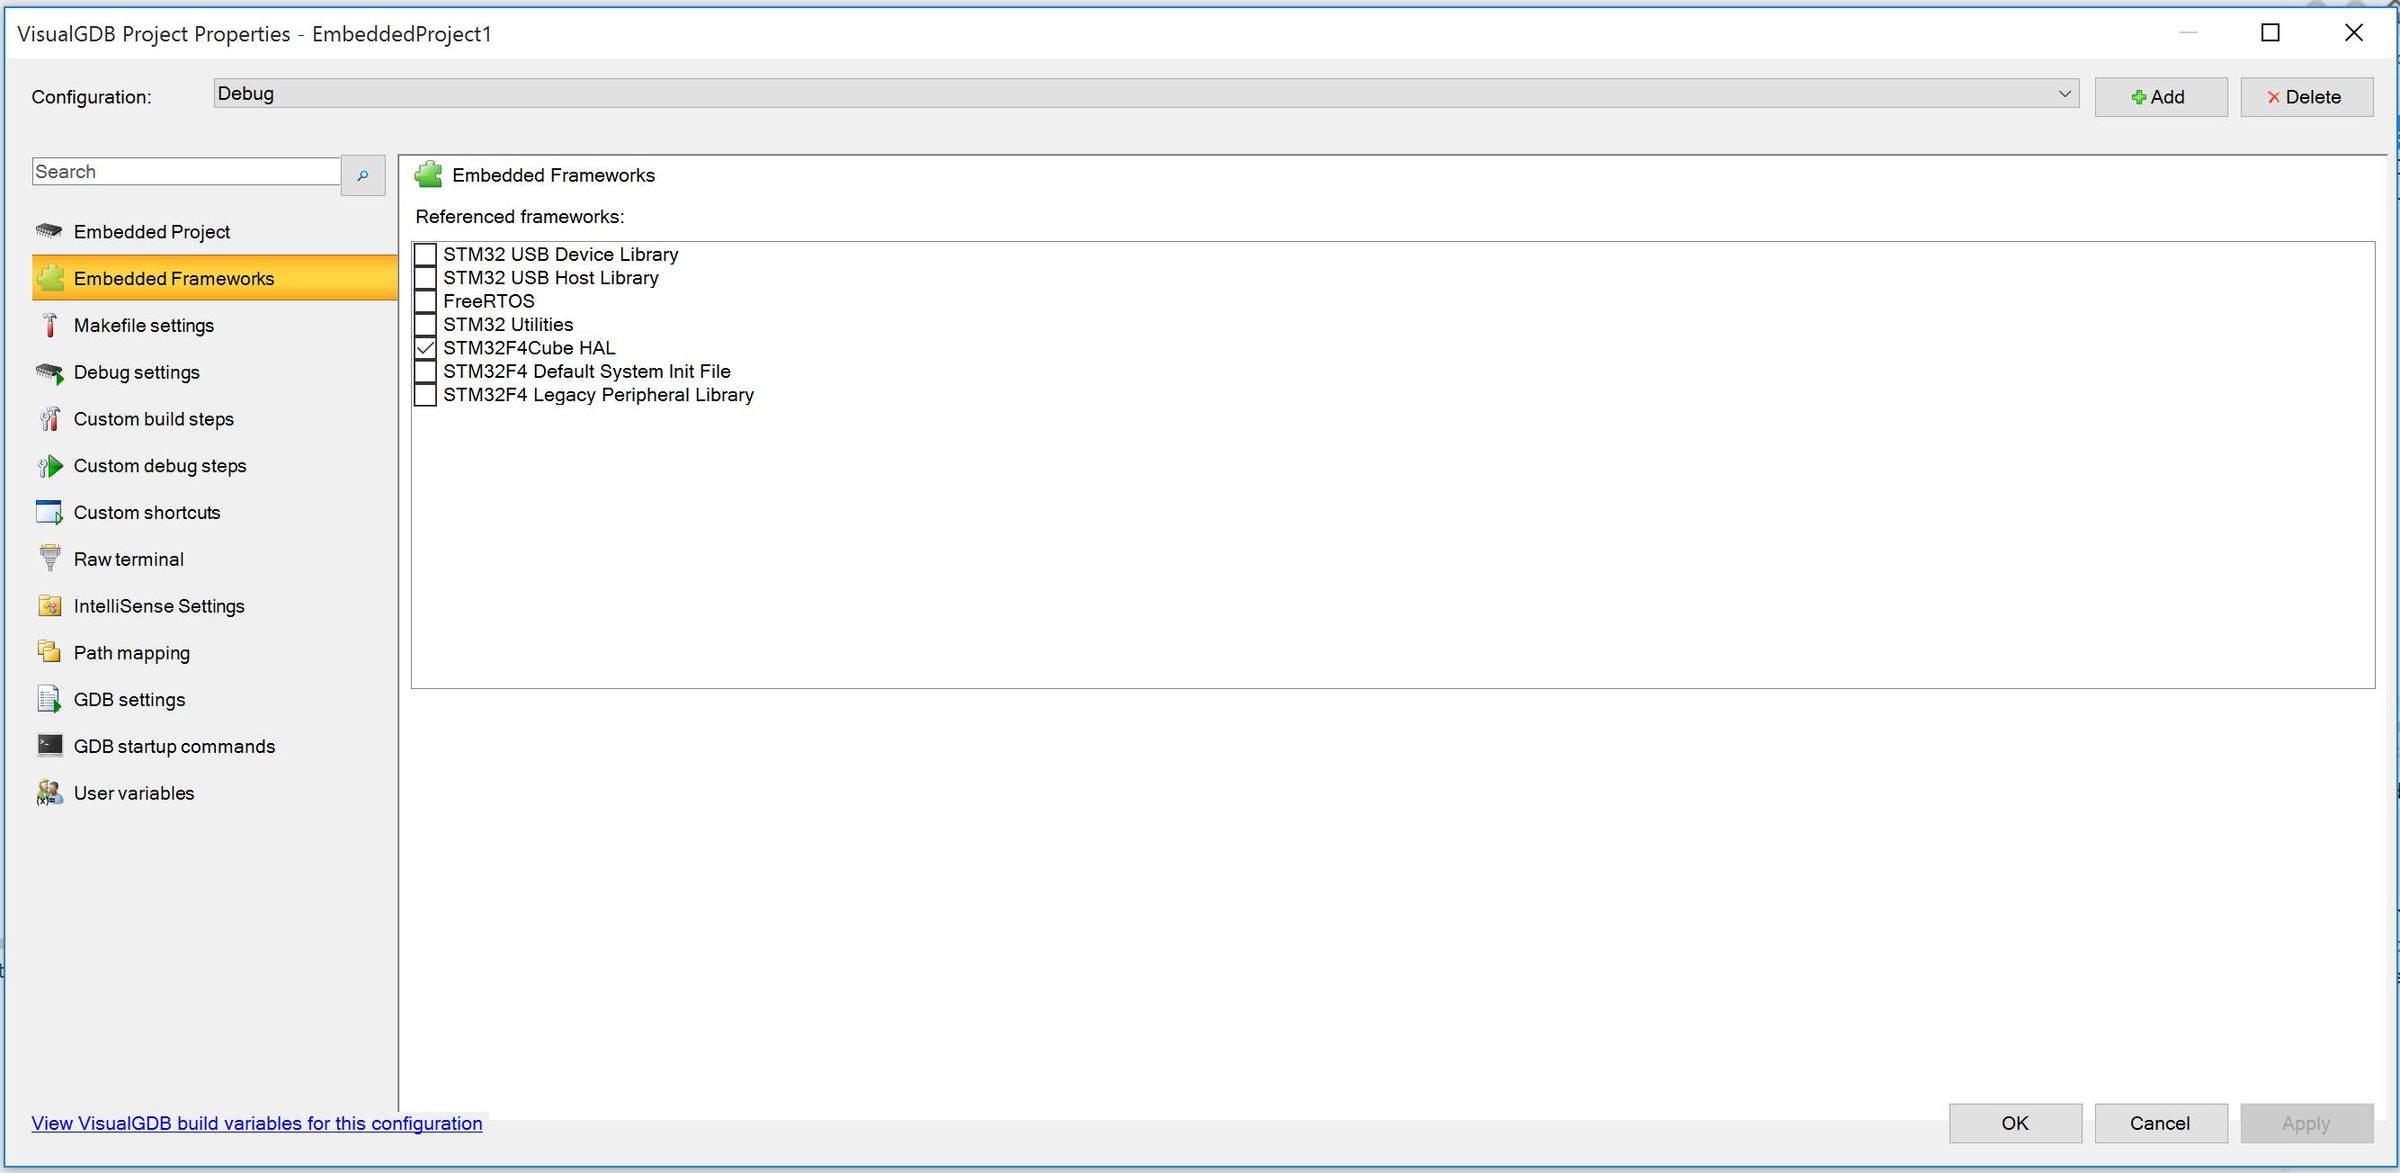Open Makefile settings via the hammer icon
Image resolution: width=2400 pixels, height=1173 pixels.
click(48, 325)
